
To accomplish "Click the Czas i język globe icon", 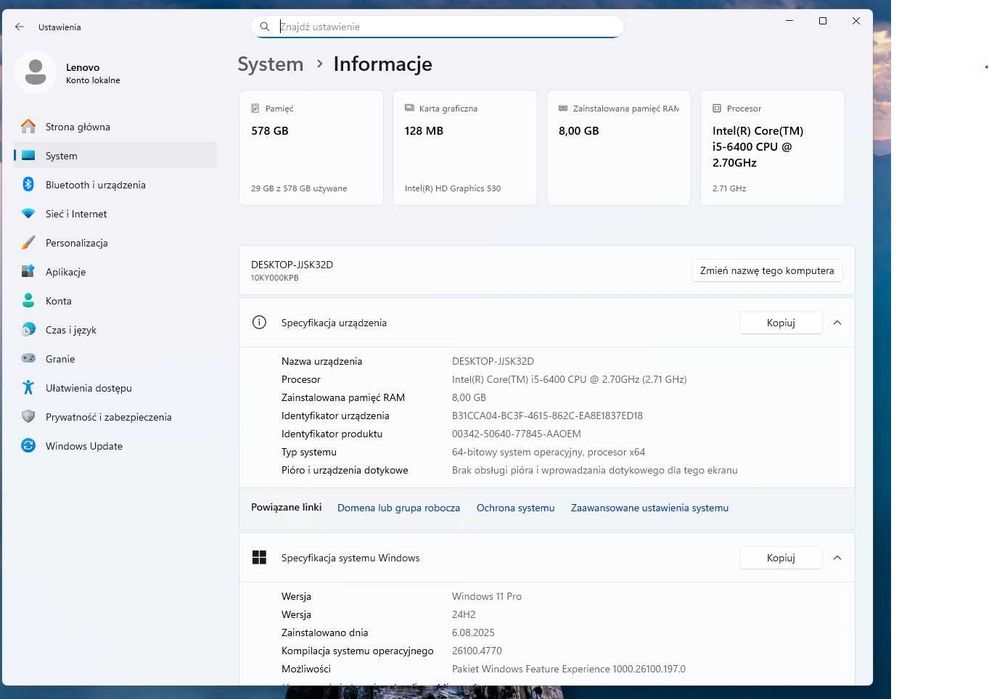I will tap(28, 329).
